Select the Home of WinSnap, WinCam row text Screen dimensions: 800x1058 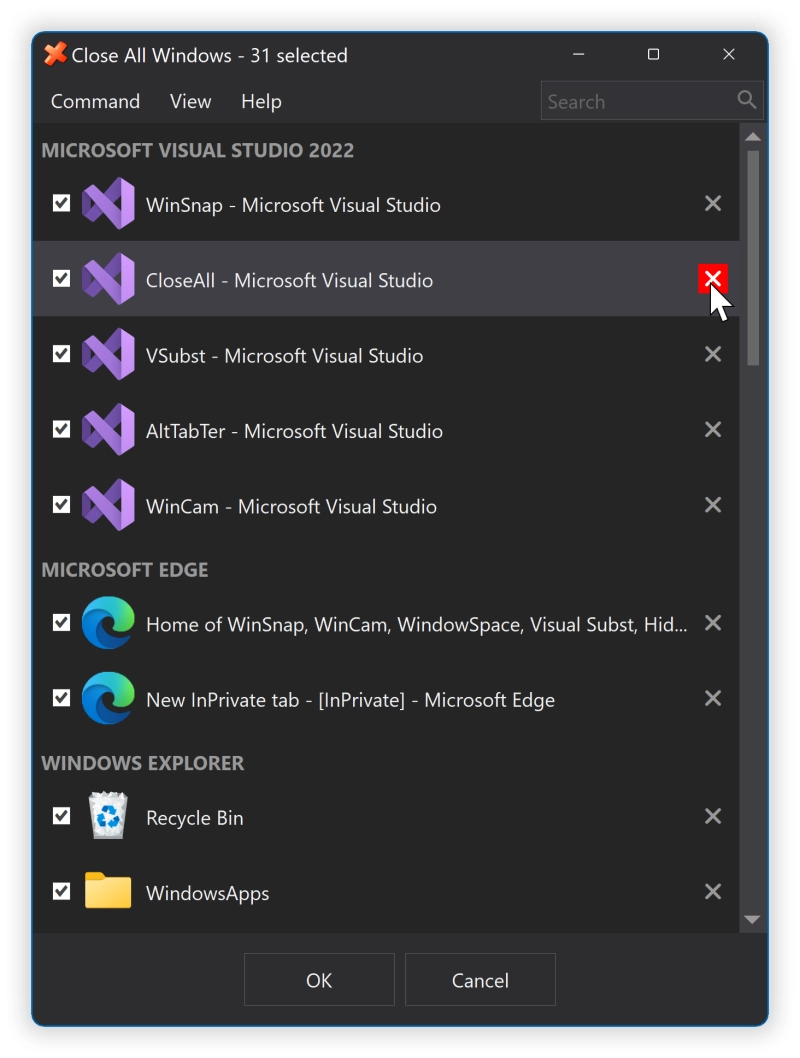pyautogui.click(x=417, y=625)
